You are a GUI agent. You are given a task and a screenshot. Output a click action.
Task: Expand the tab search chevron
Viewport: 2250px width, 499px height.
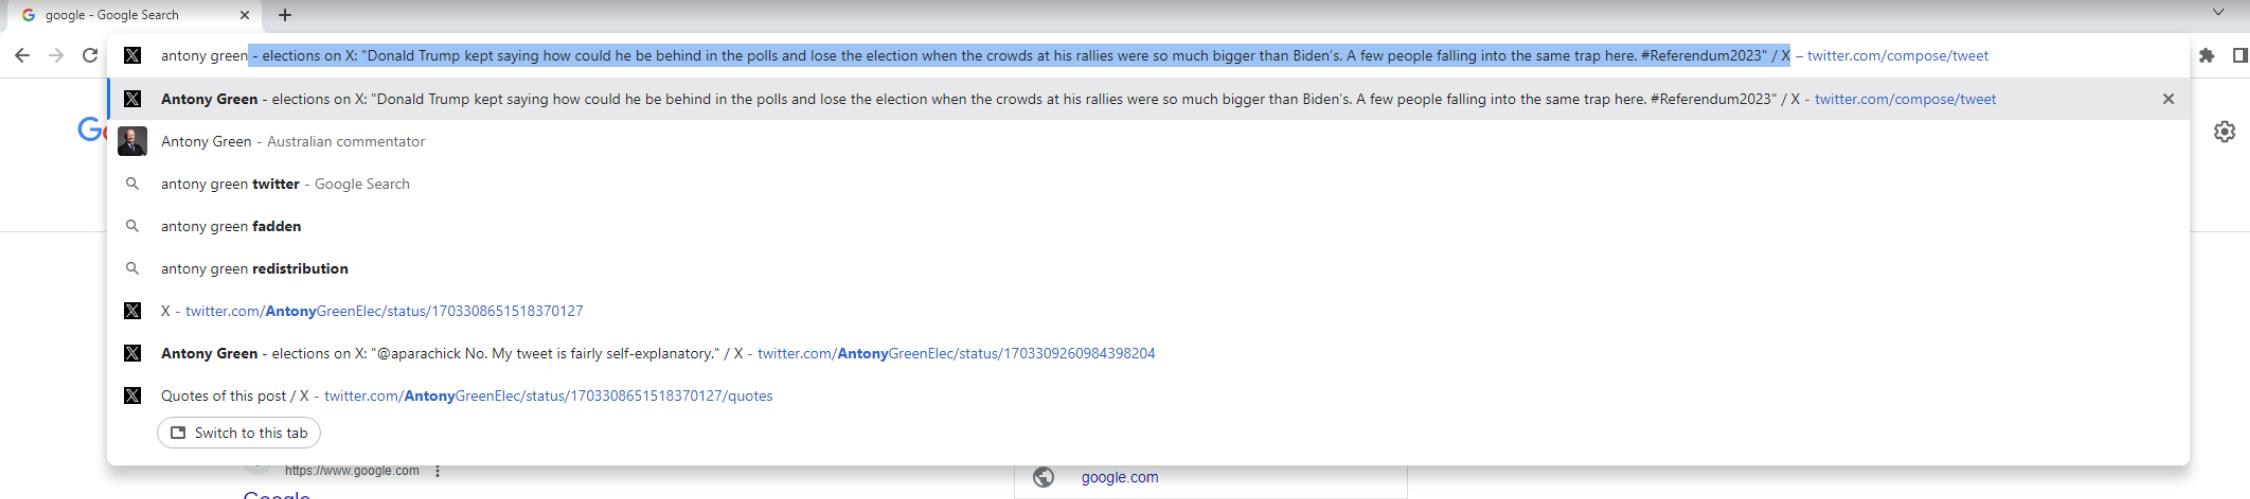pos(2218,13)
